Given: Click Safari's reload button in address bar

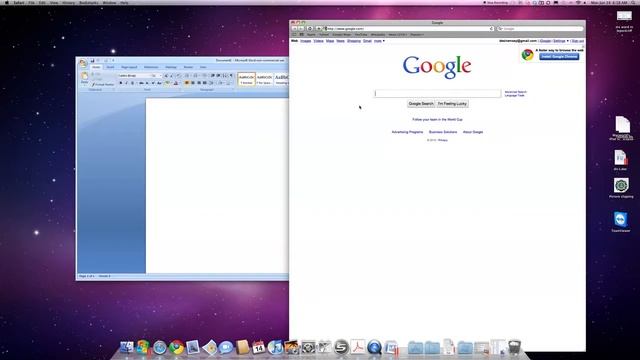Looking at the screenshot, I should 491,29.
